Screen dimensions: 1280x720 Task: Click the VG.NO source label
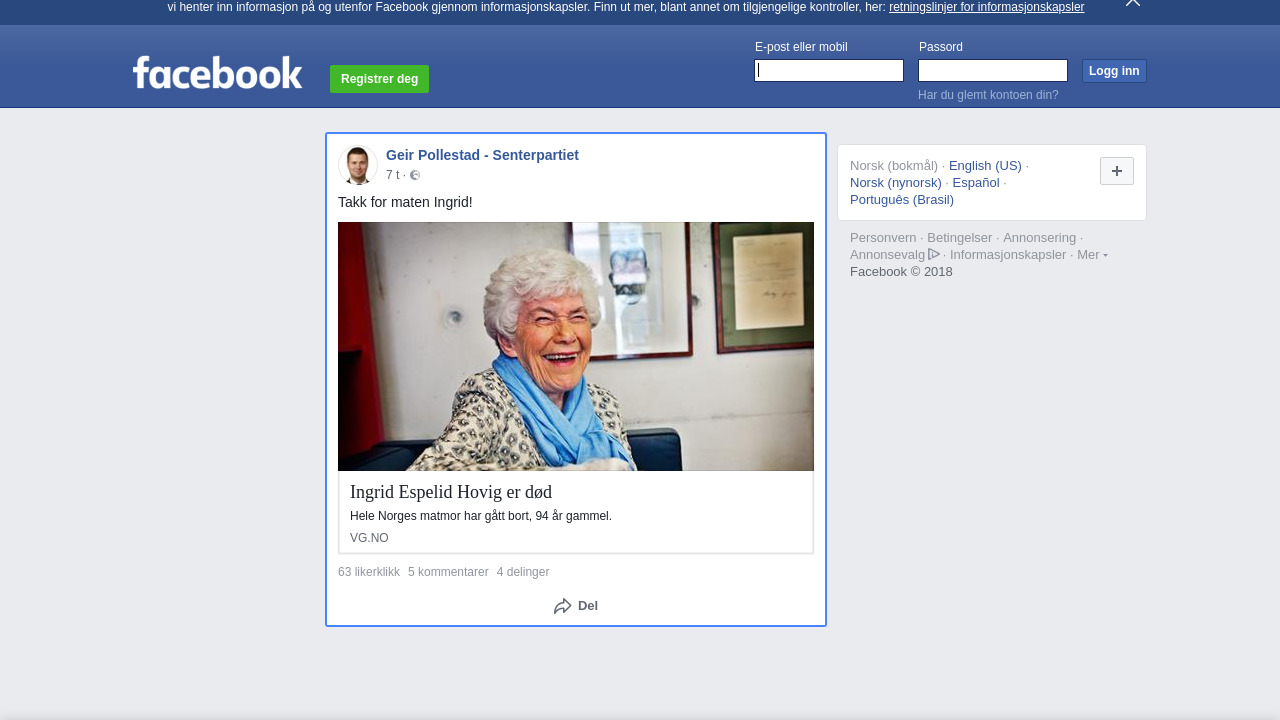369,538
